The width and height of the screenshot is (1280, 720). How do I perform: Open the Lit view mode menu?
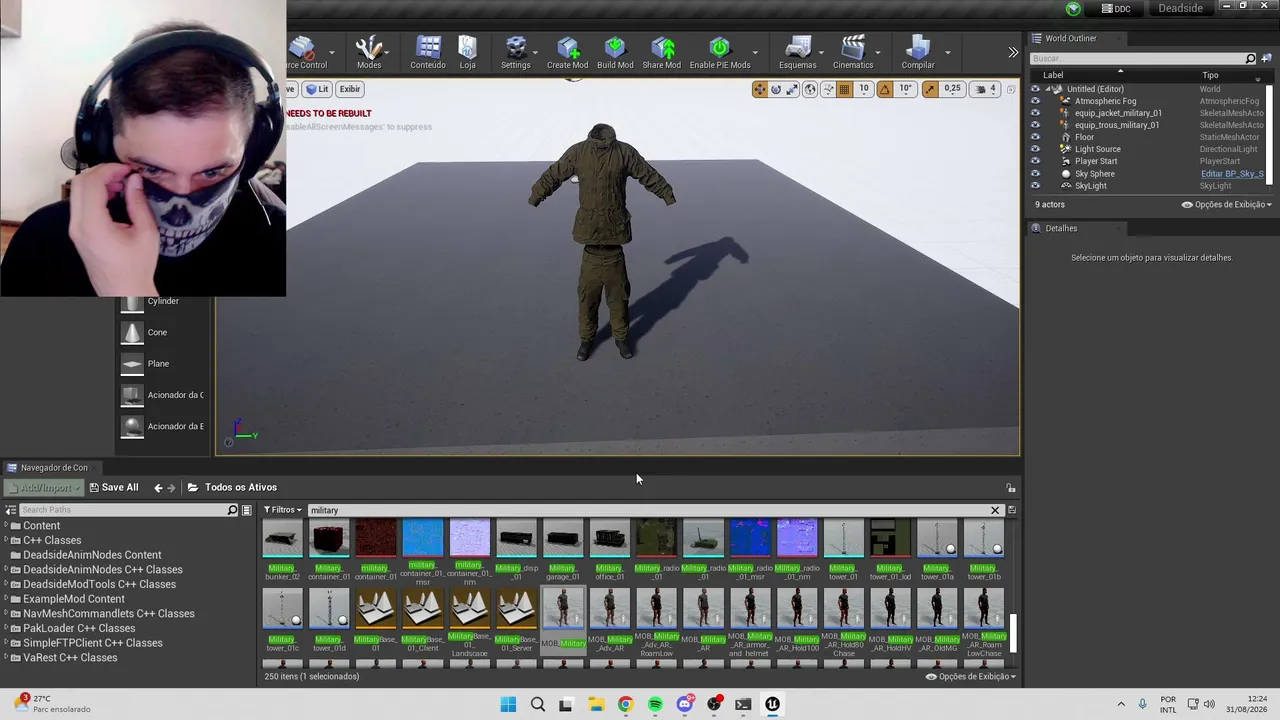point(318,89)
